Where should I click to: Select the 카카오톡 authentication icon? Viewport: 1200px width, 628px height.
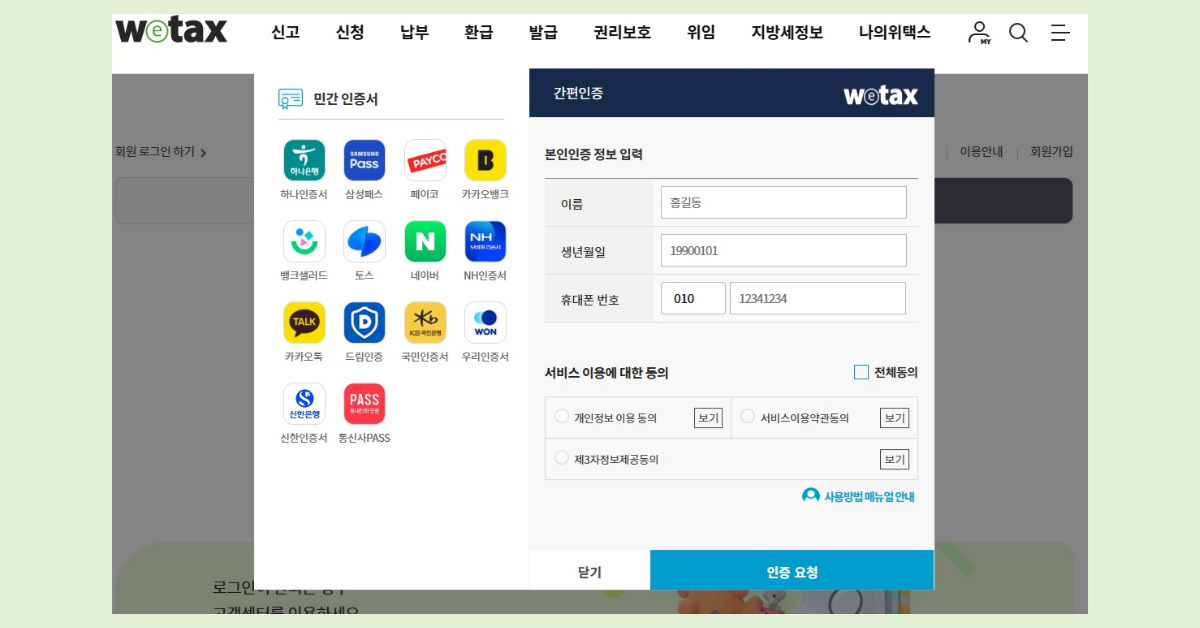[304, 322]
